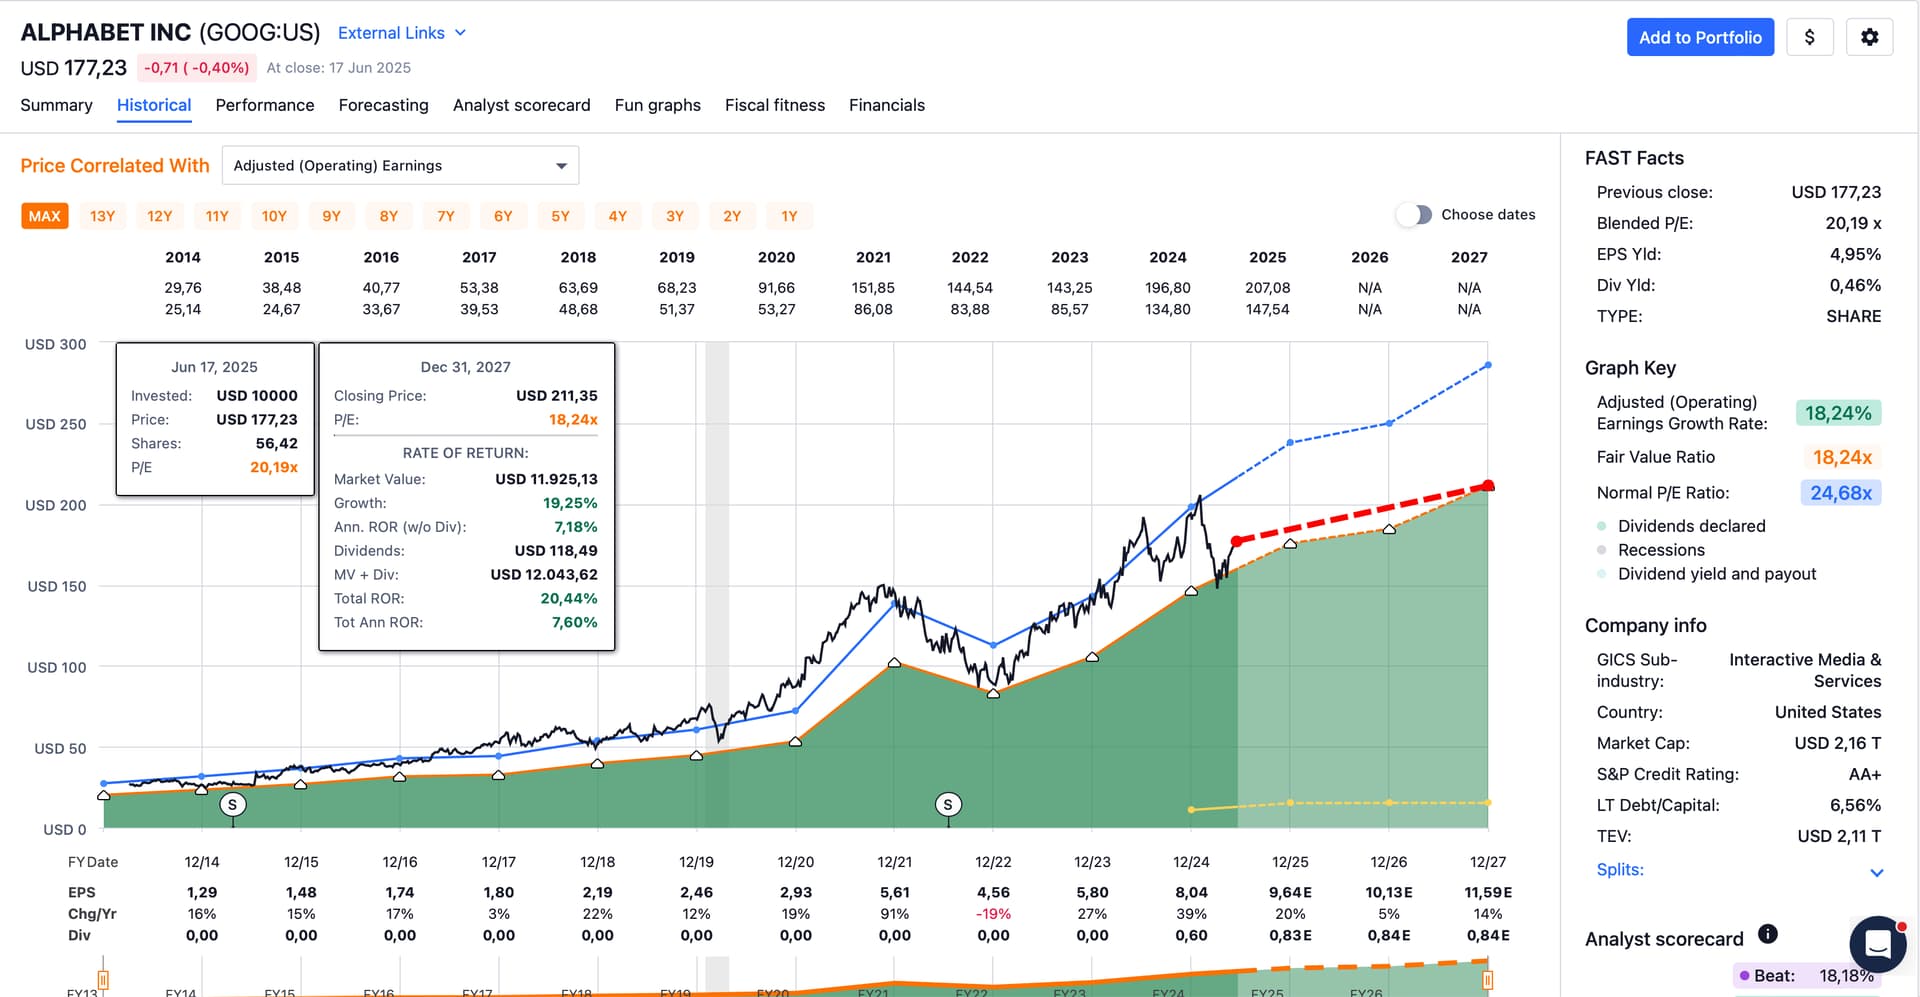The image size is (1920, 997).
Task: Select the 5Y time range
Action: 561,216
